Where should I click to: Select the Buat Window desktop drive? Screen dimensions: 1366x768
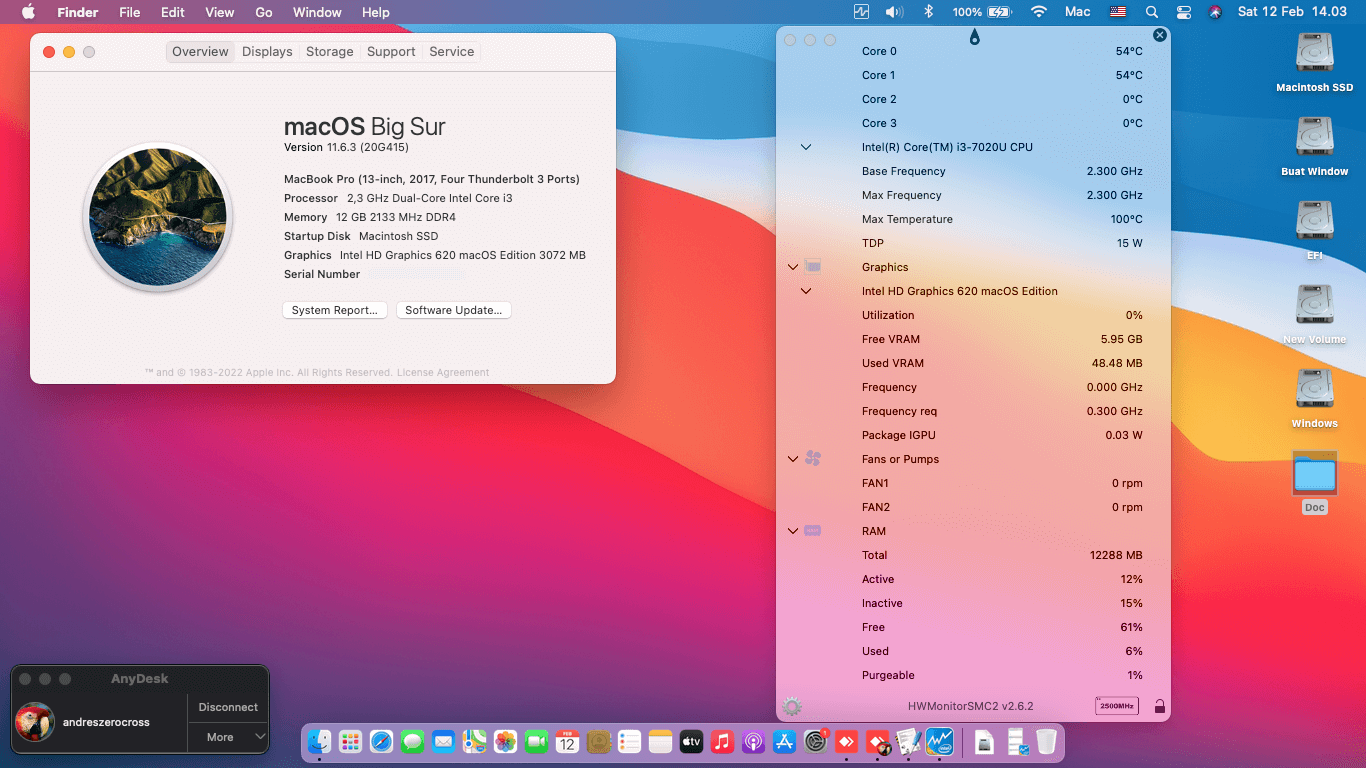pyautogui.click(x=1314, y=146)
